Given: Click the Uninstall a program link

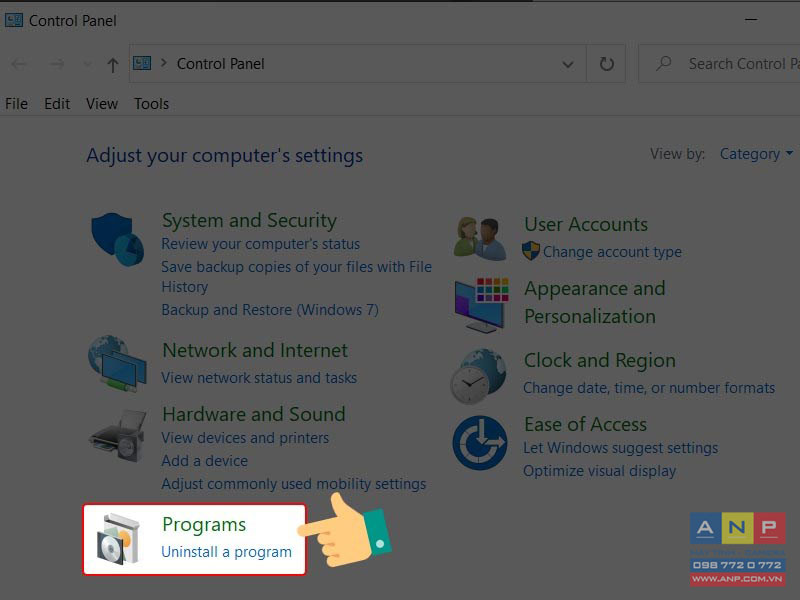Looking at the screenshot, I should click(x=227, y=552).
